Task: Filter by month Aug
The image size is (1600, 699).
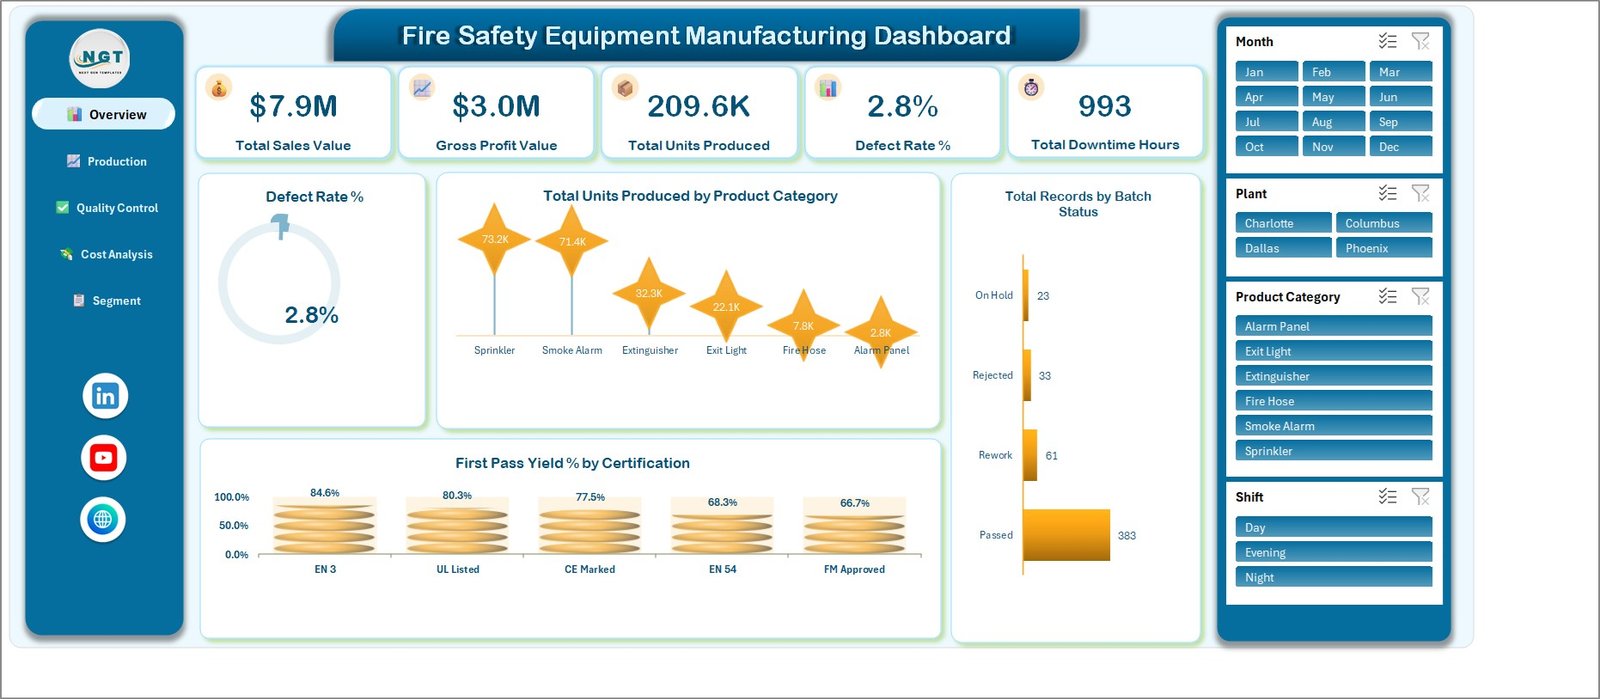Action: (x=1334, y=122)
